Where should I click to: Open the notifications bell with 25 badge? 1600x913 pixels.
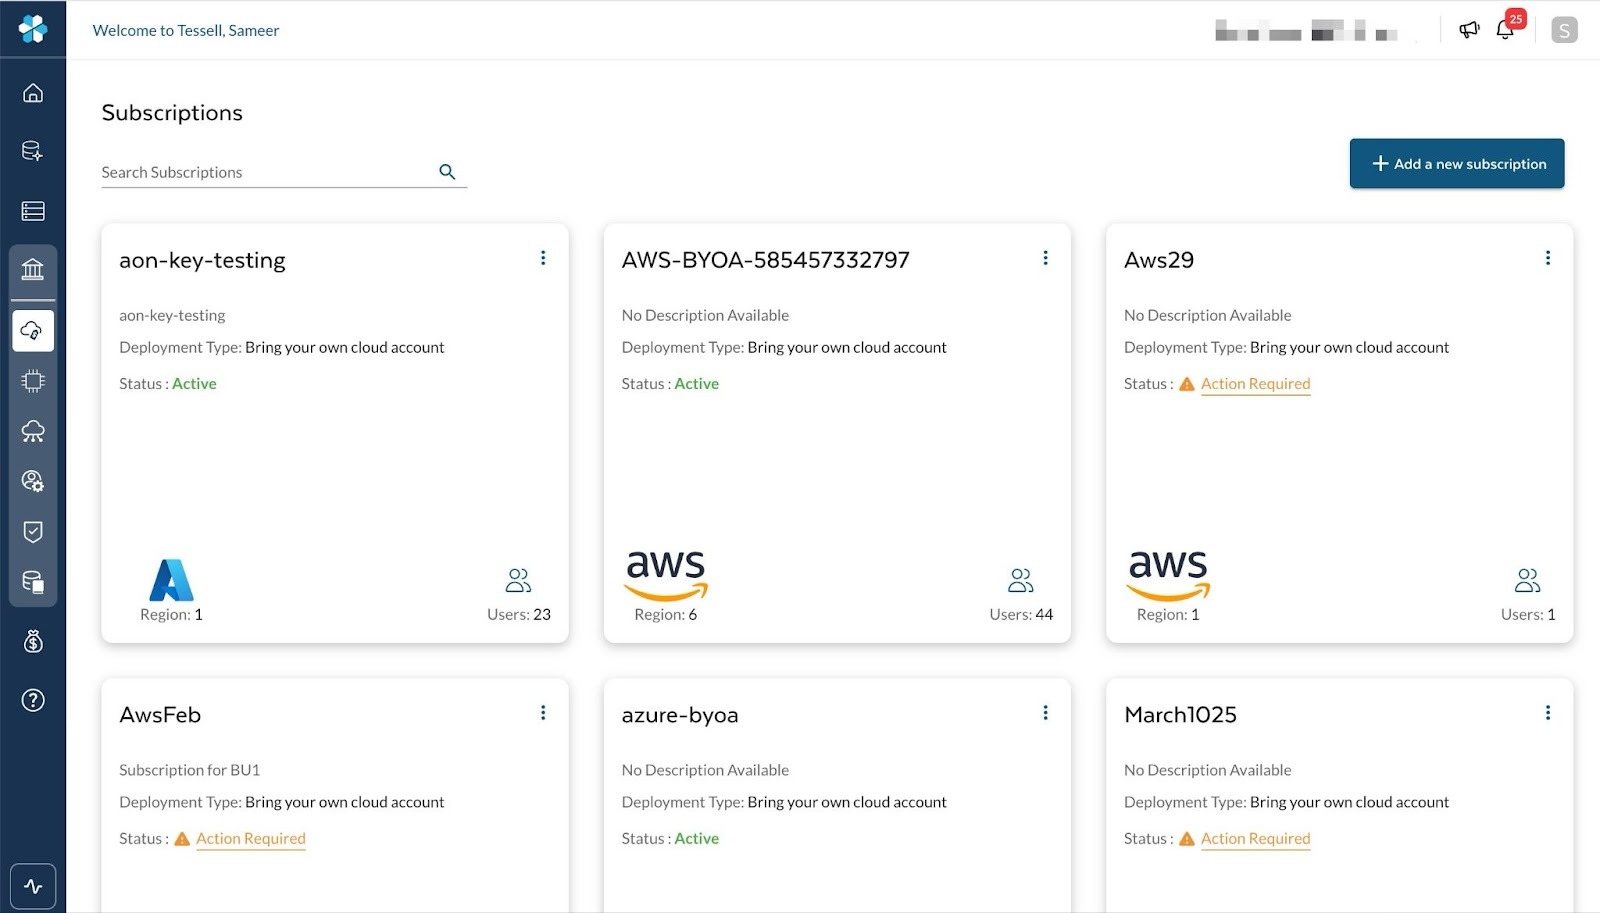(x=1505, y=30)
